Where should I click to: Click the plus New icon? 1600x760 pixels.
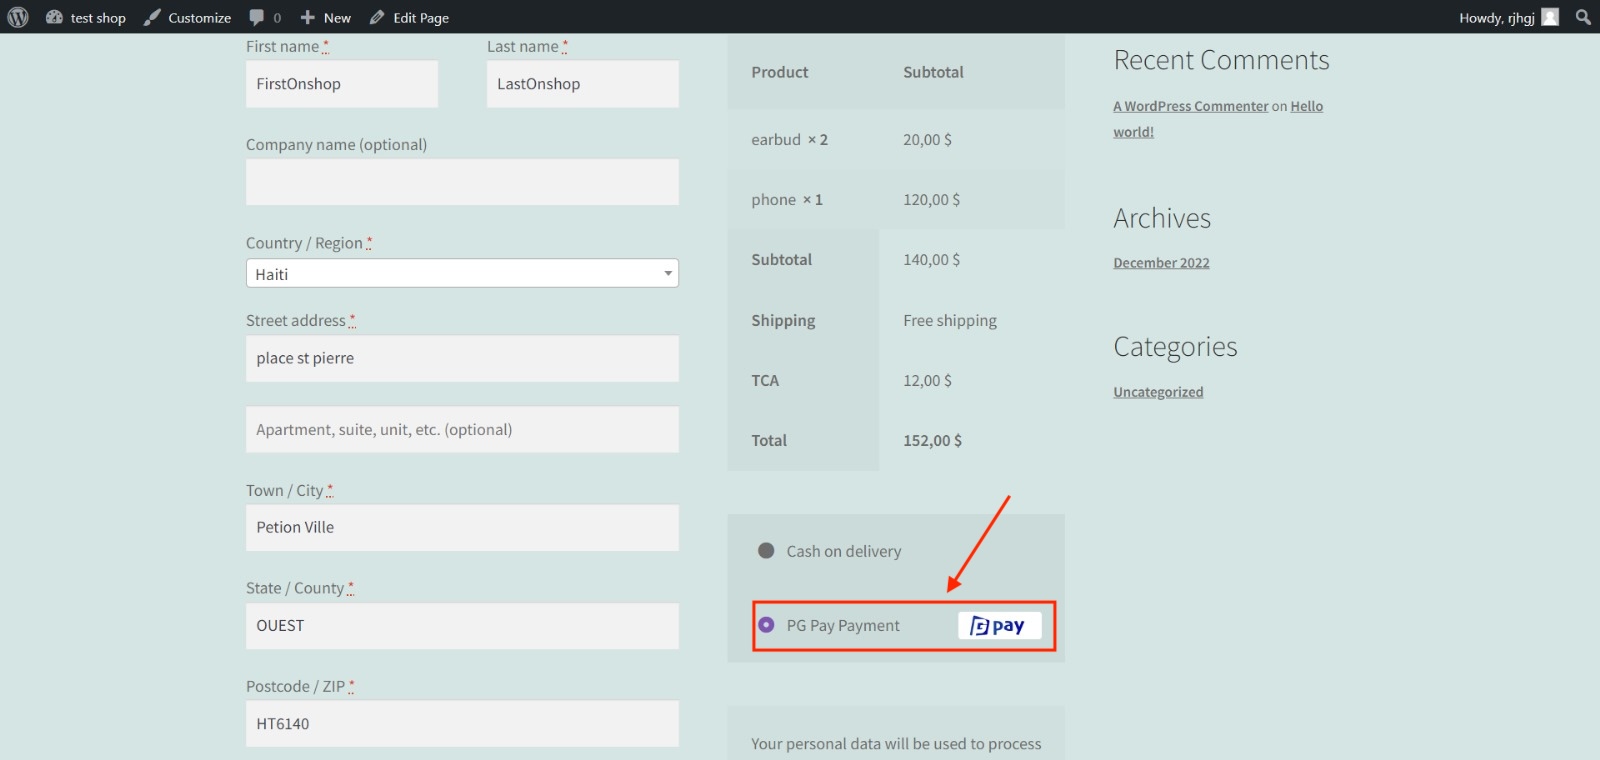coord(308,17)
